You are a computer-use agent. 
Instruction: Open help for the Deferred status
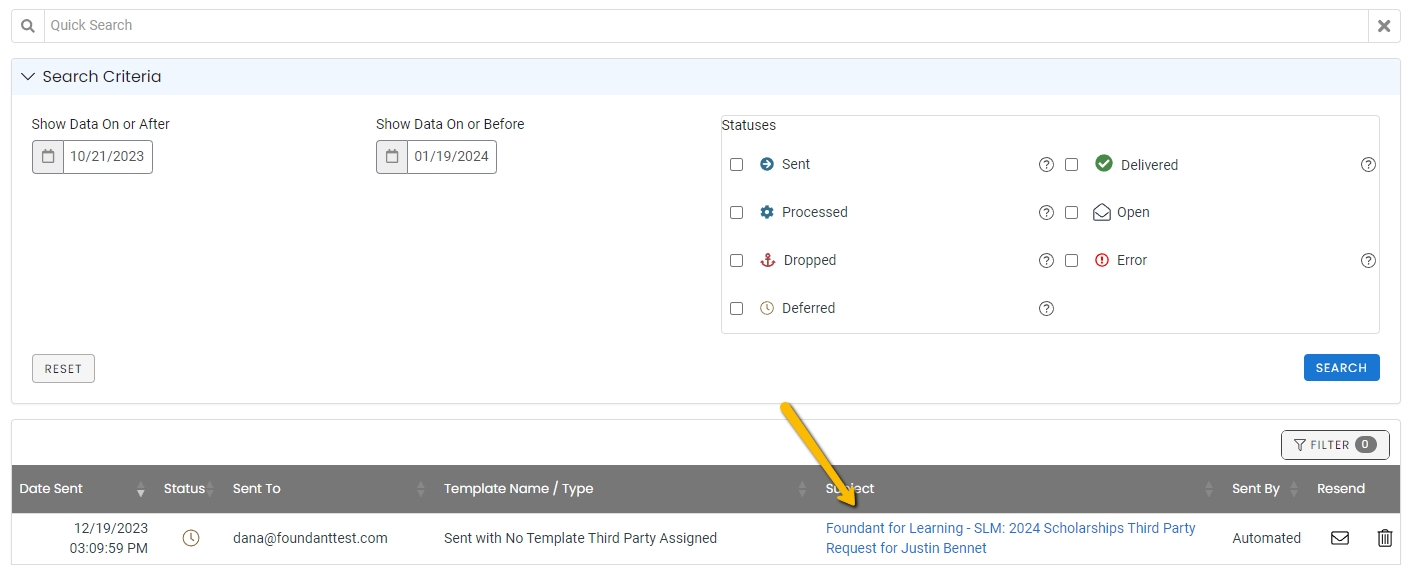pos(1046,309)
